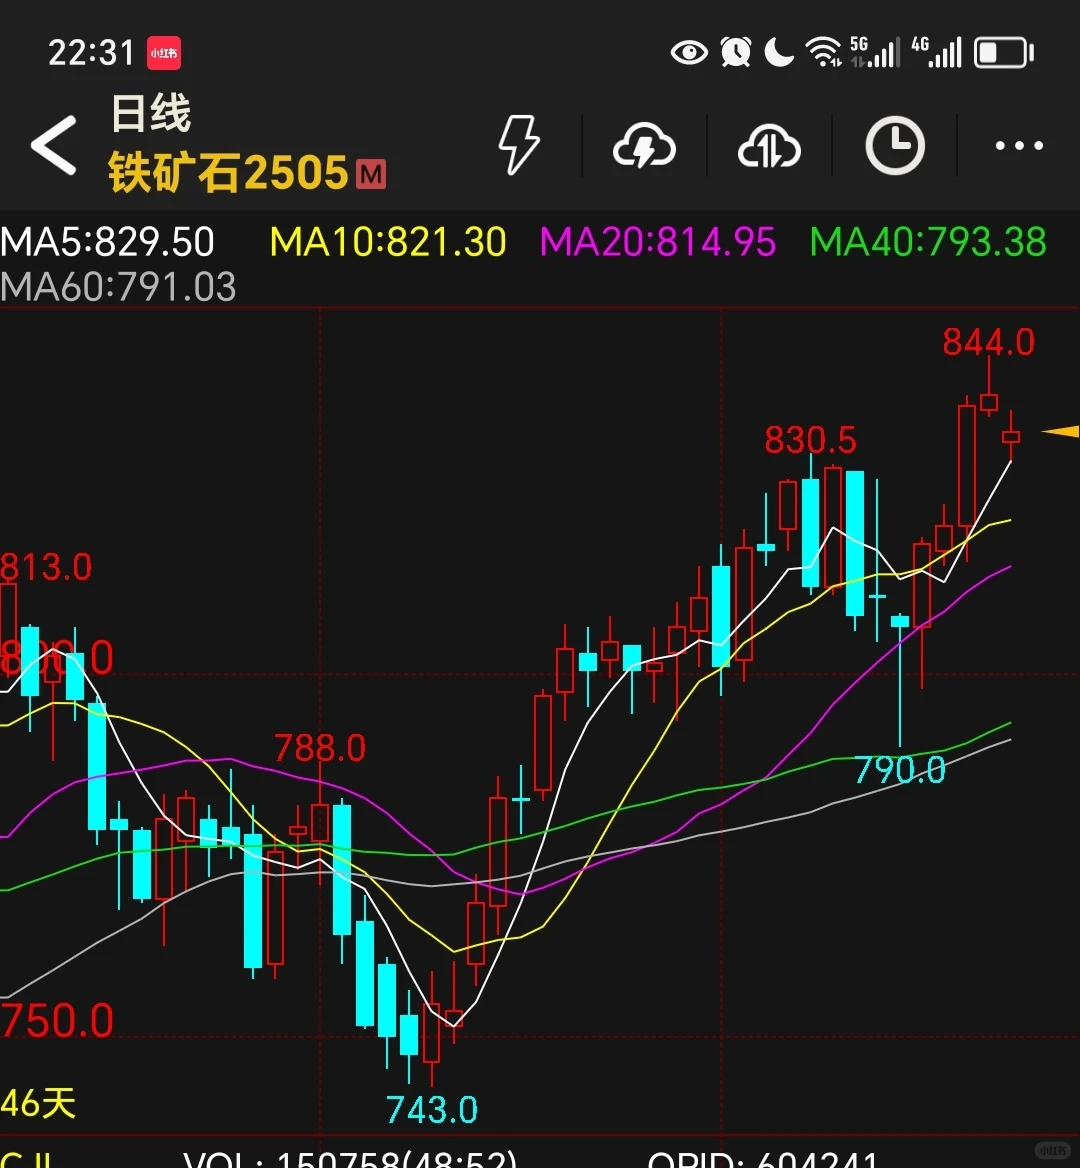Tap the 小红书 notification icon in status bar
Image resolution: width=1080 pixels, height=1168 pixels.
coord(164,53)
